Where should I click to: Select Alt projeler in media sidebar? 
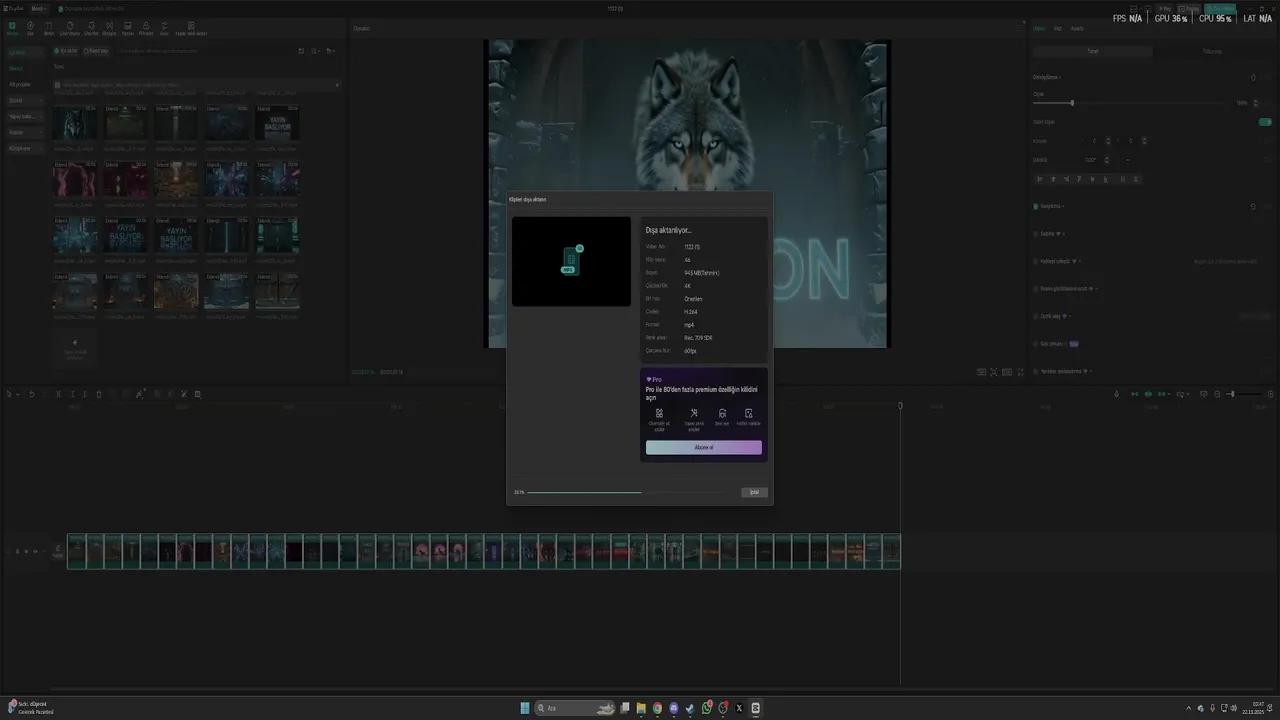(20, 84)
